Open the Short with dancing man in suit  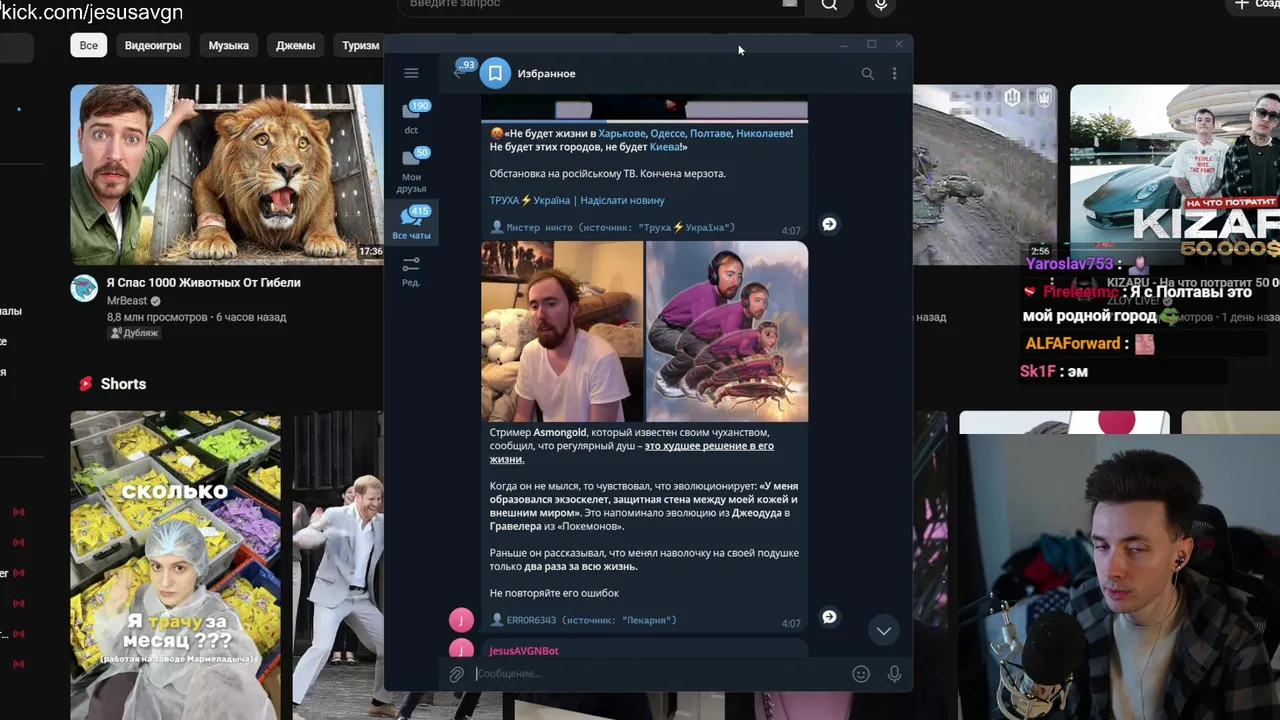click(x=338, y=565)
